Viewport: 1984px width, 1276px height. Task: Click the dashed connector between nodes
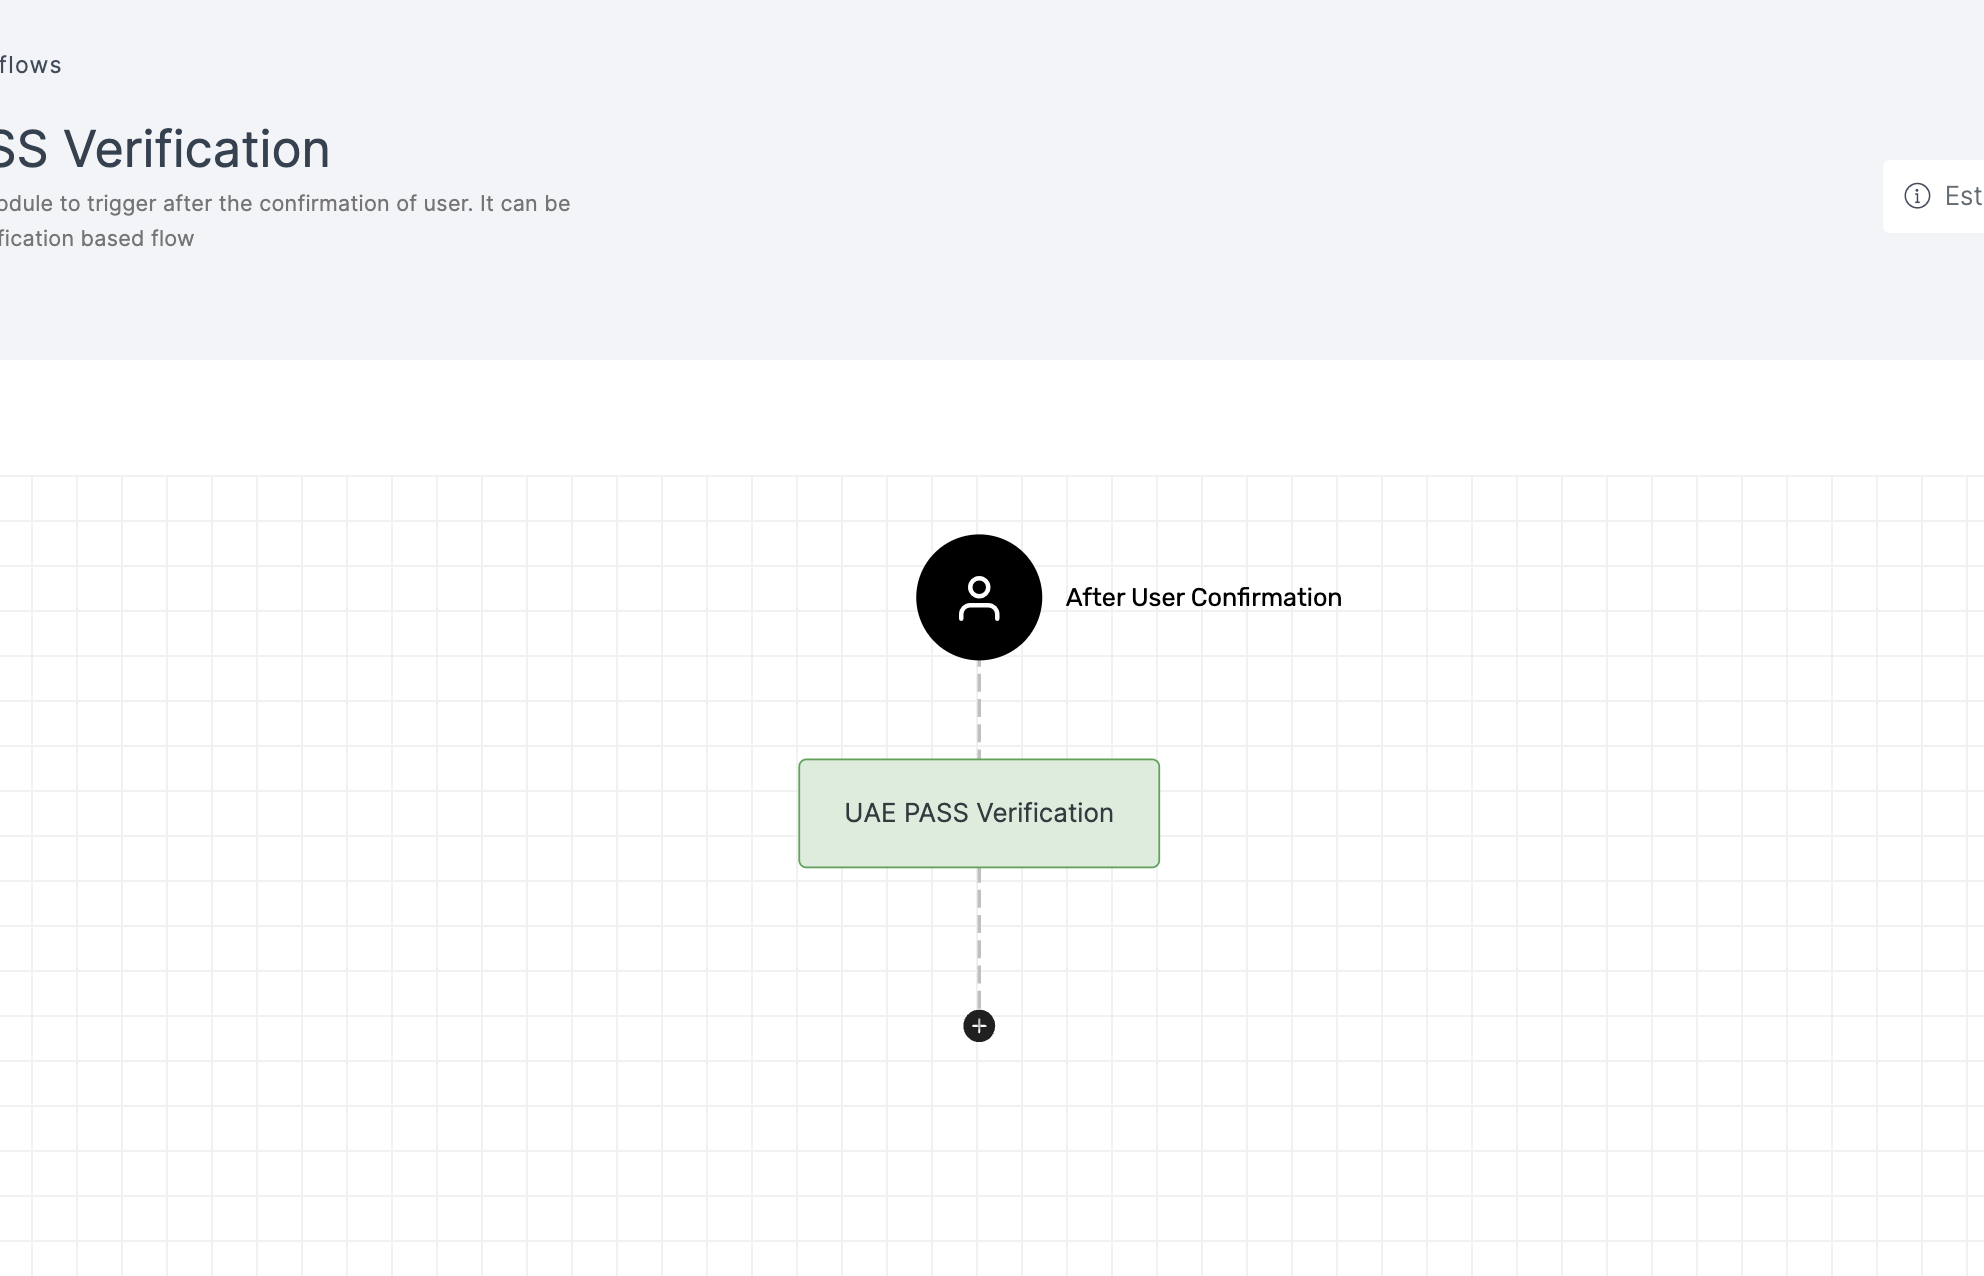point(979,709)
